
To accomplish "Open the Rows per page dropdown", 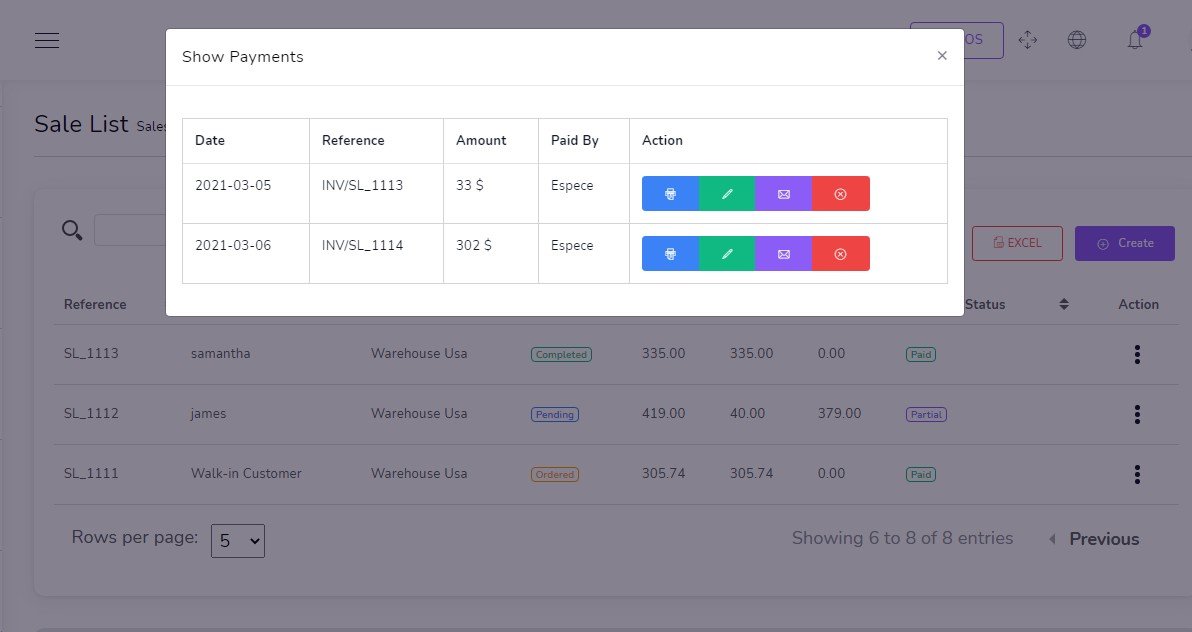I will [238, 541].
